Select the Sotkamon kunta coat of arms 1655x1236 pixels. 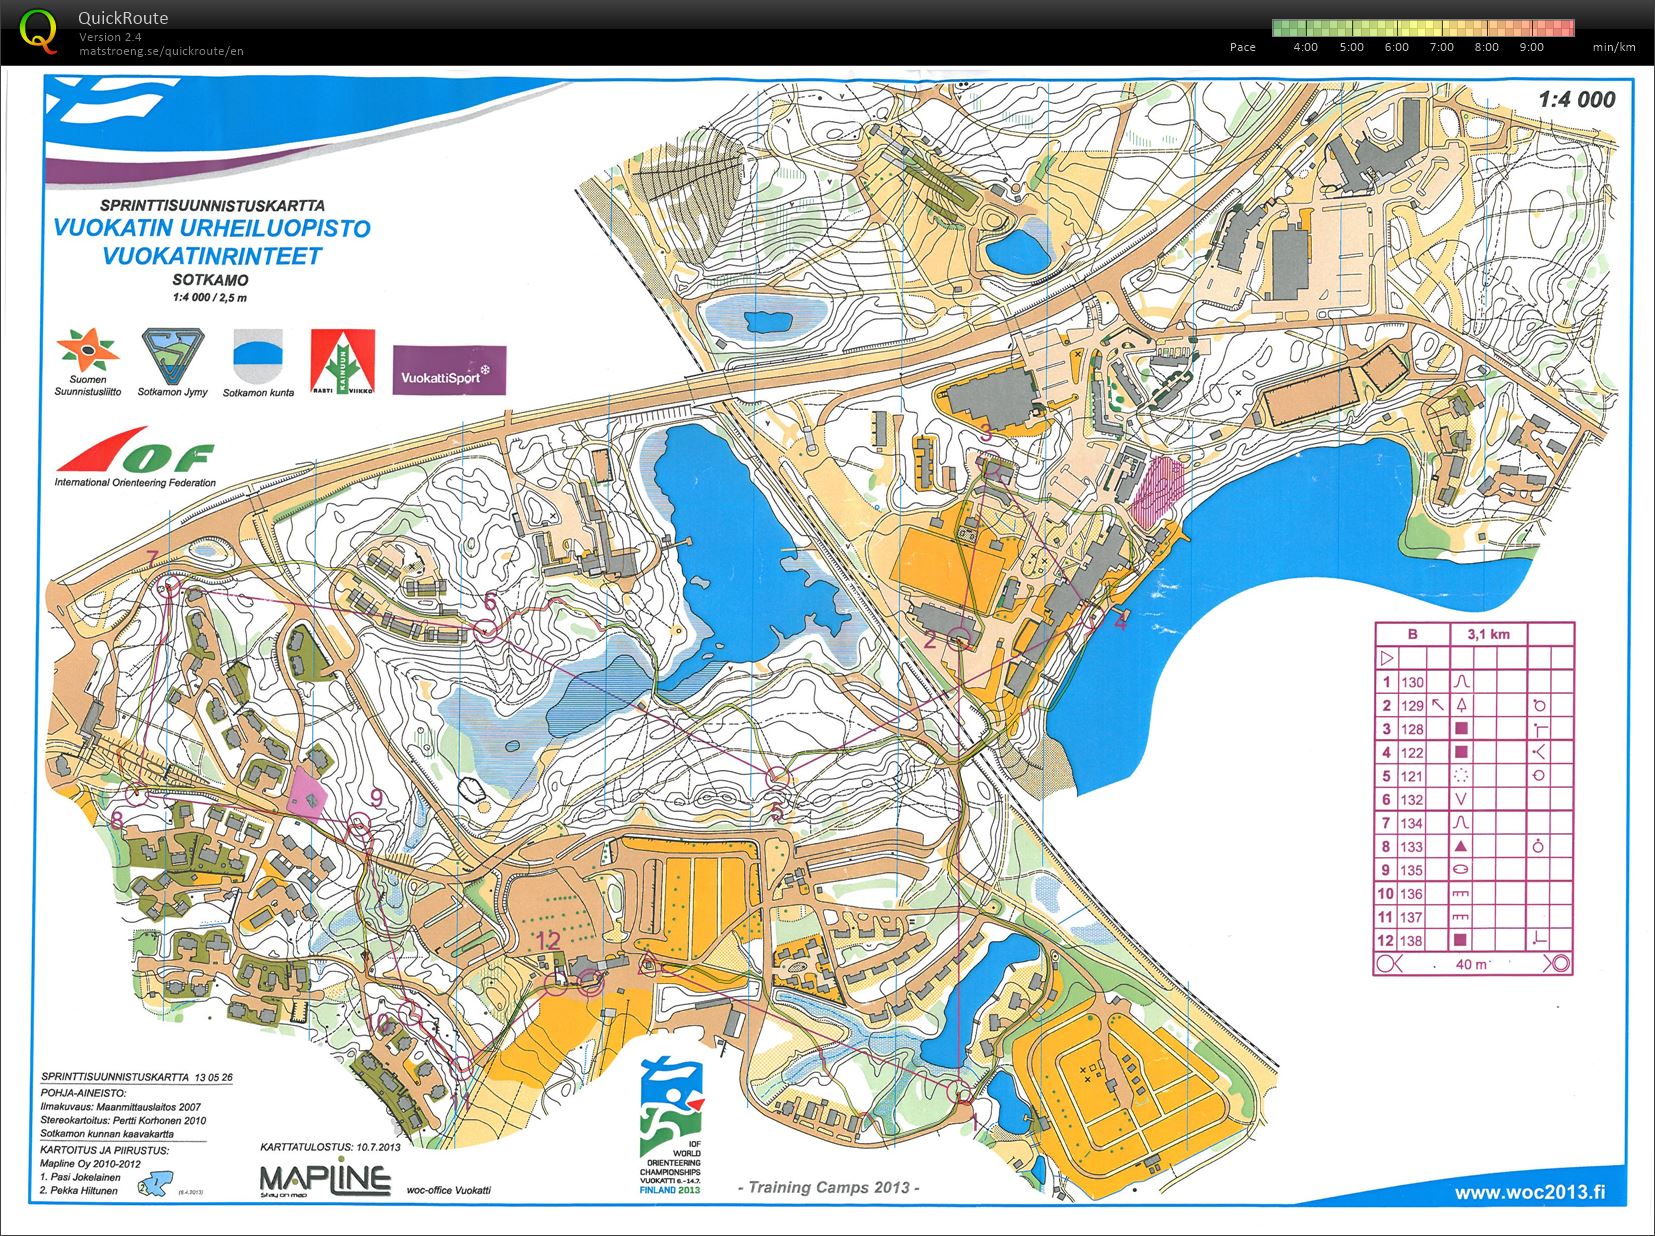tap(258, 355)
